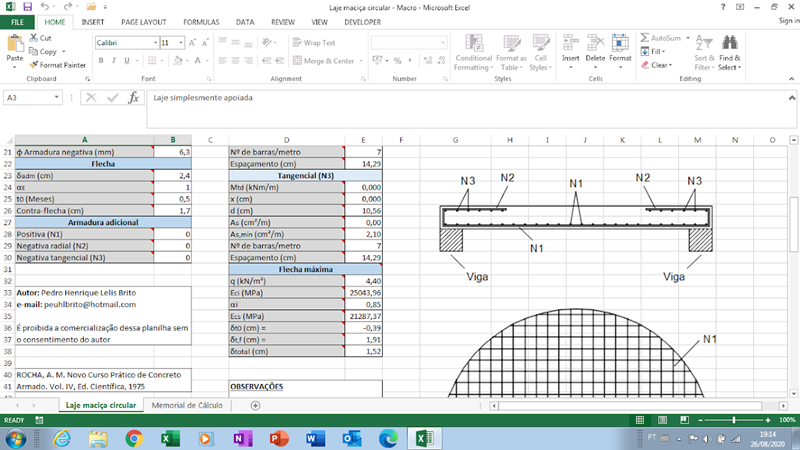Click the vertical scrollbar down arrow
800x450 pixels.
pyautogui.click(x=793, y=393)
